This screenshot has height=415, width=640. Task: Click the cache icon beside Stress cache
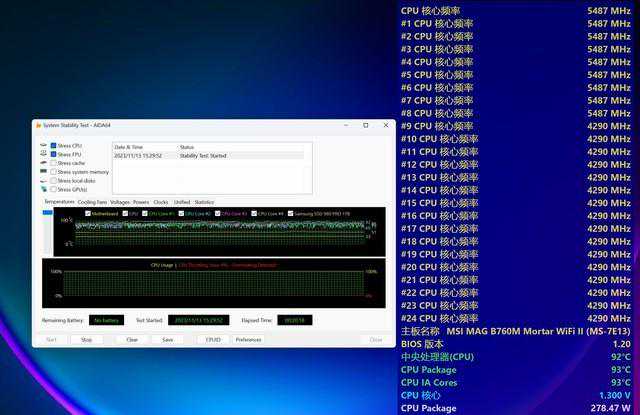click(x=45, y=163)
